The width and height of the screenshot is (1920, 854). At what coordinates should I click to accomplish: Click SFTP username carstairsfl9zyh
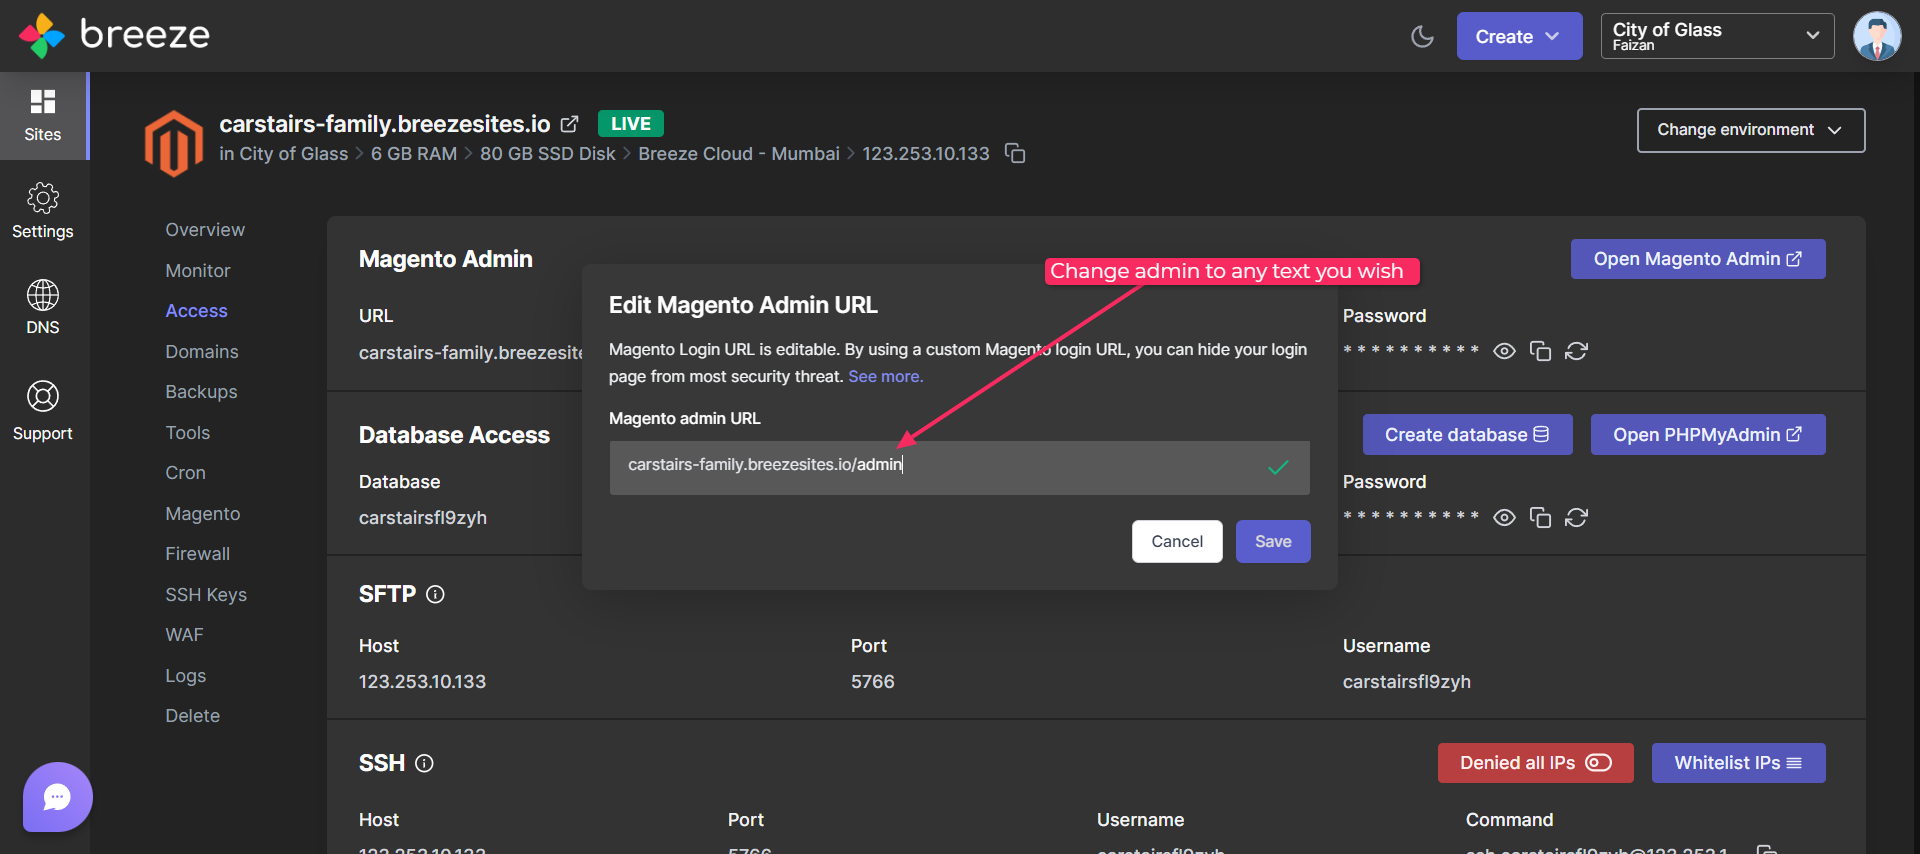coord(1407,682)
